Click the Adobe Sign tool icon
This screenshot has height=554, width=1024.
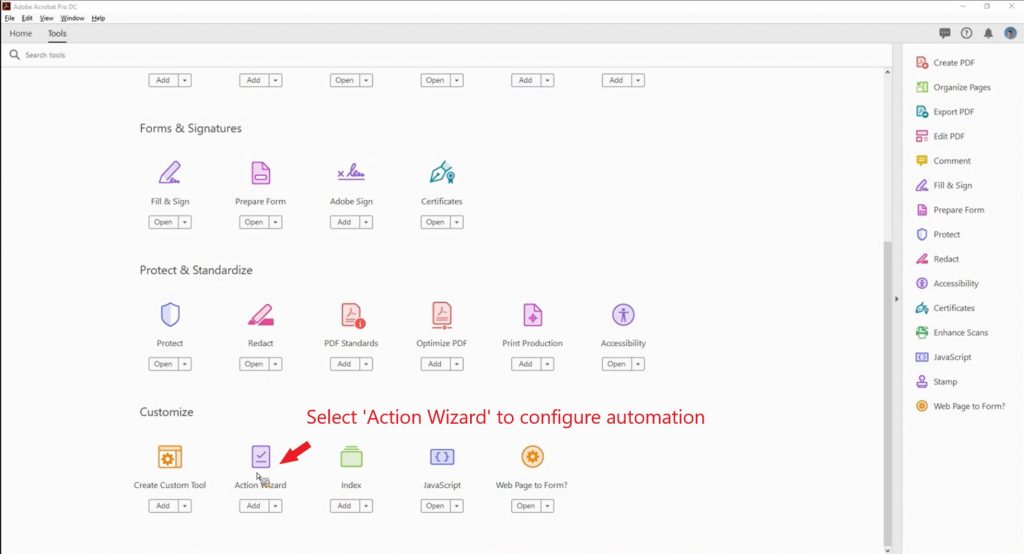pyautogui.click(x=351, y=172)
